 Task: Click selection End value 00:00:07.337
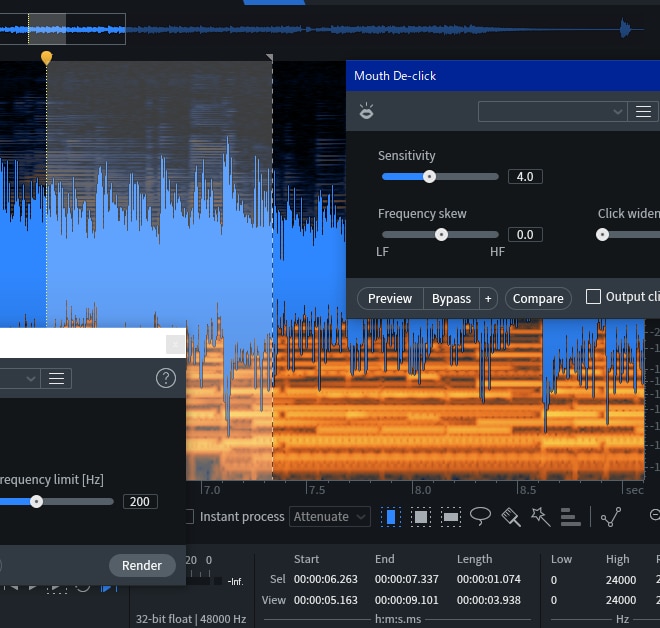point(407,579)
